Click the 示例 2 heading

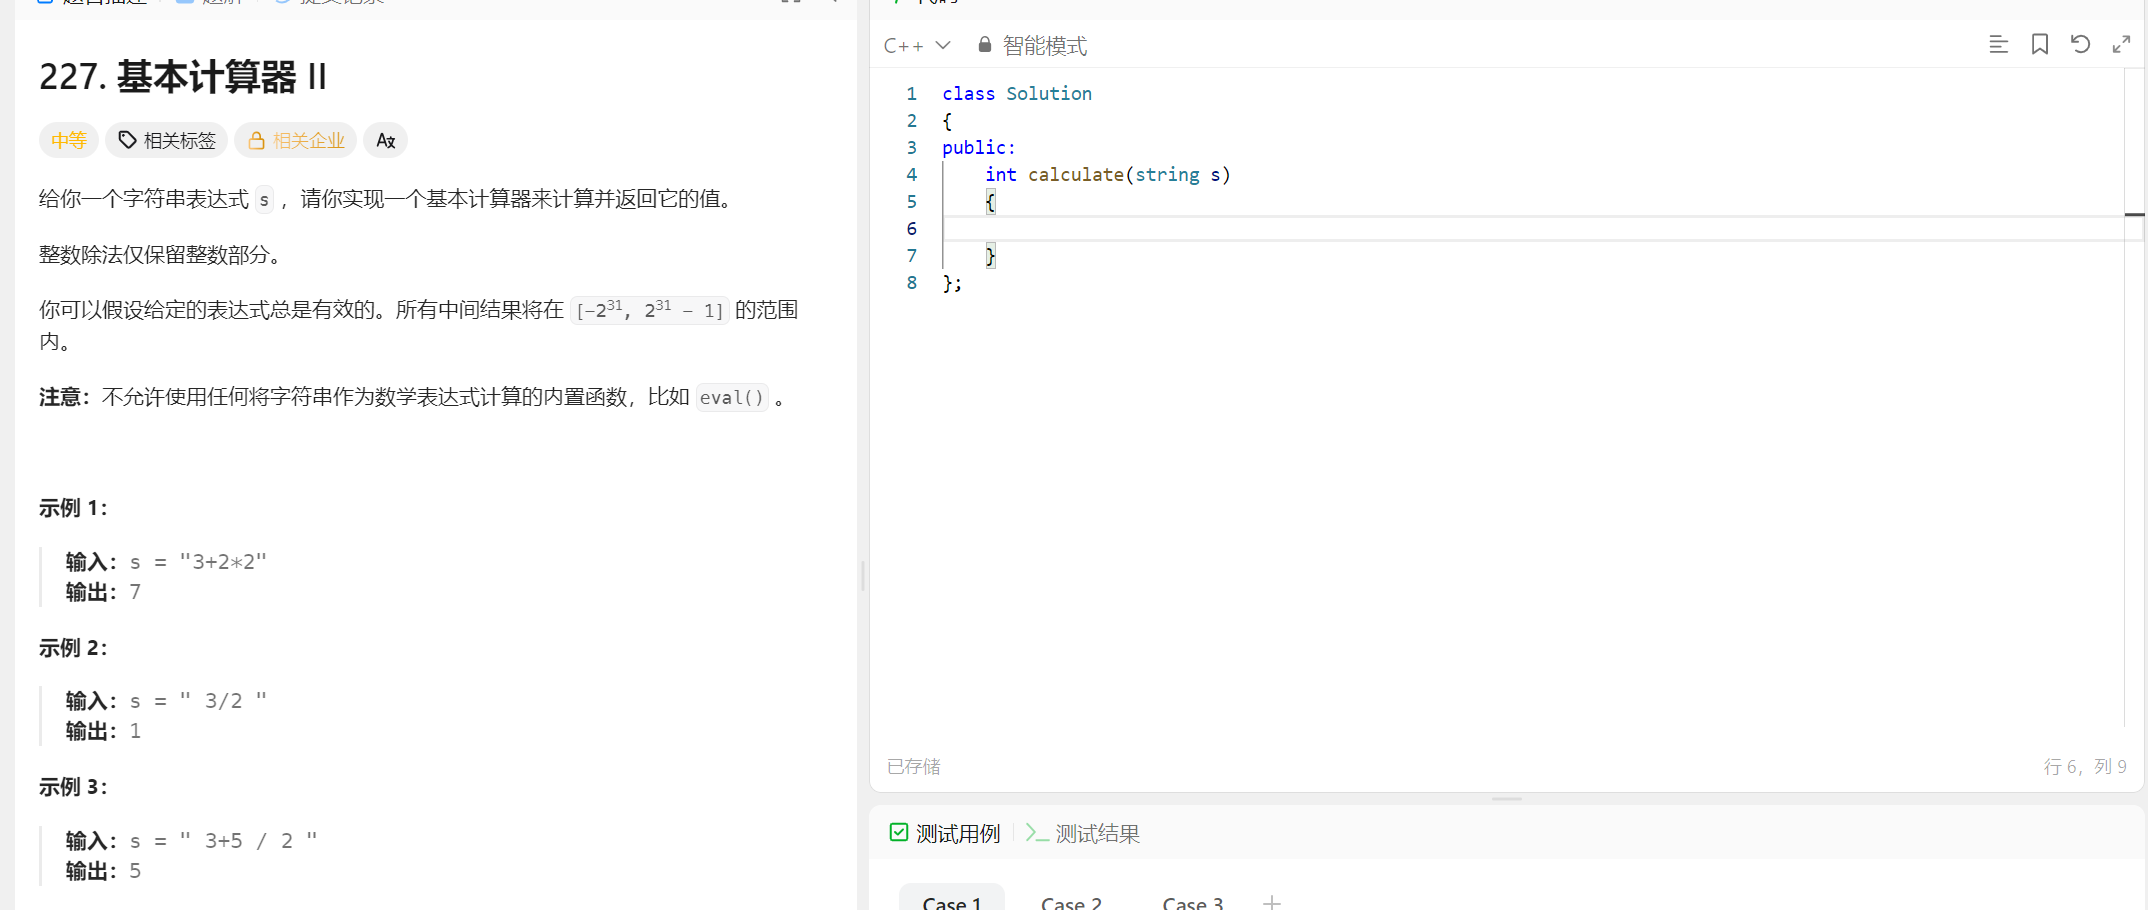[73, 648]
